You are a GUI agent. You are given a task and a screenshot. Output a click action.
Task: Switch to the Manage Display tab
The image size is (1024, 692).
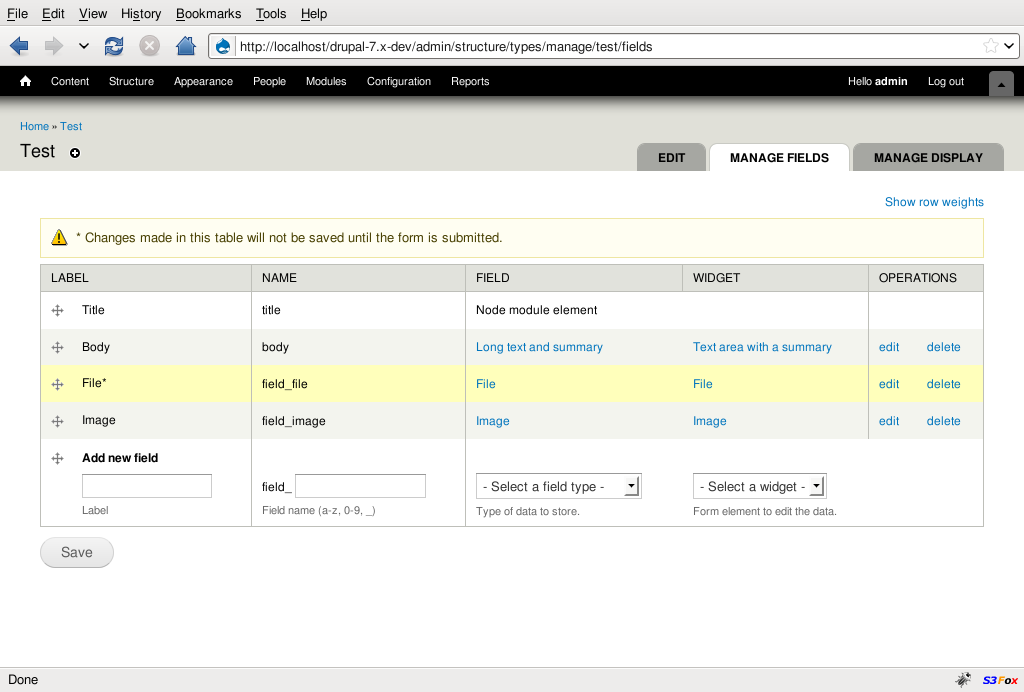927,158
